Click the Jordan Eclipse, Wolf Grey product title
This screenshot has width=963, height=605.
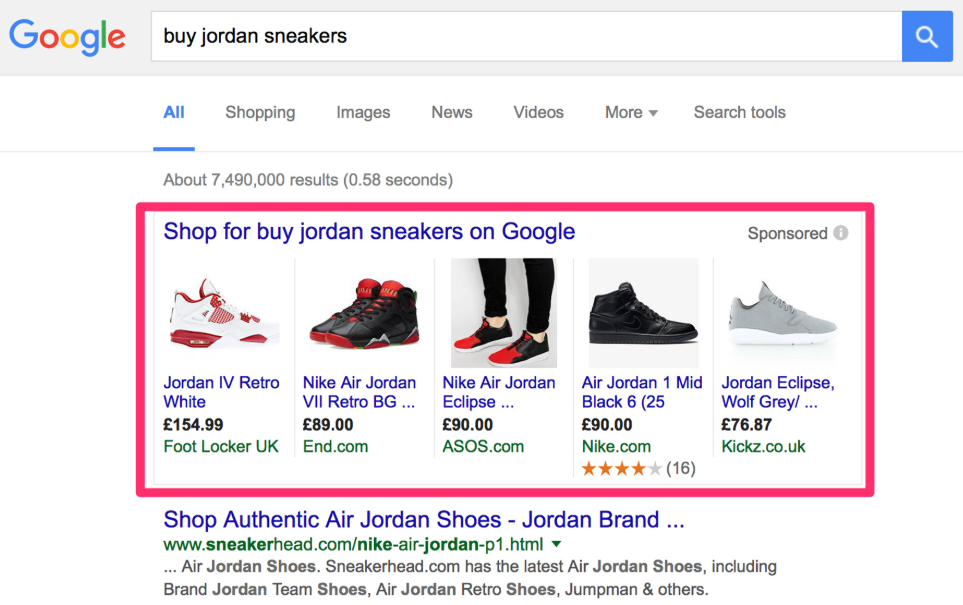click(778, 392)
